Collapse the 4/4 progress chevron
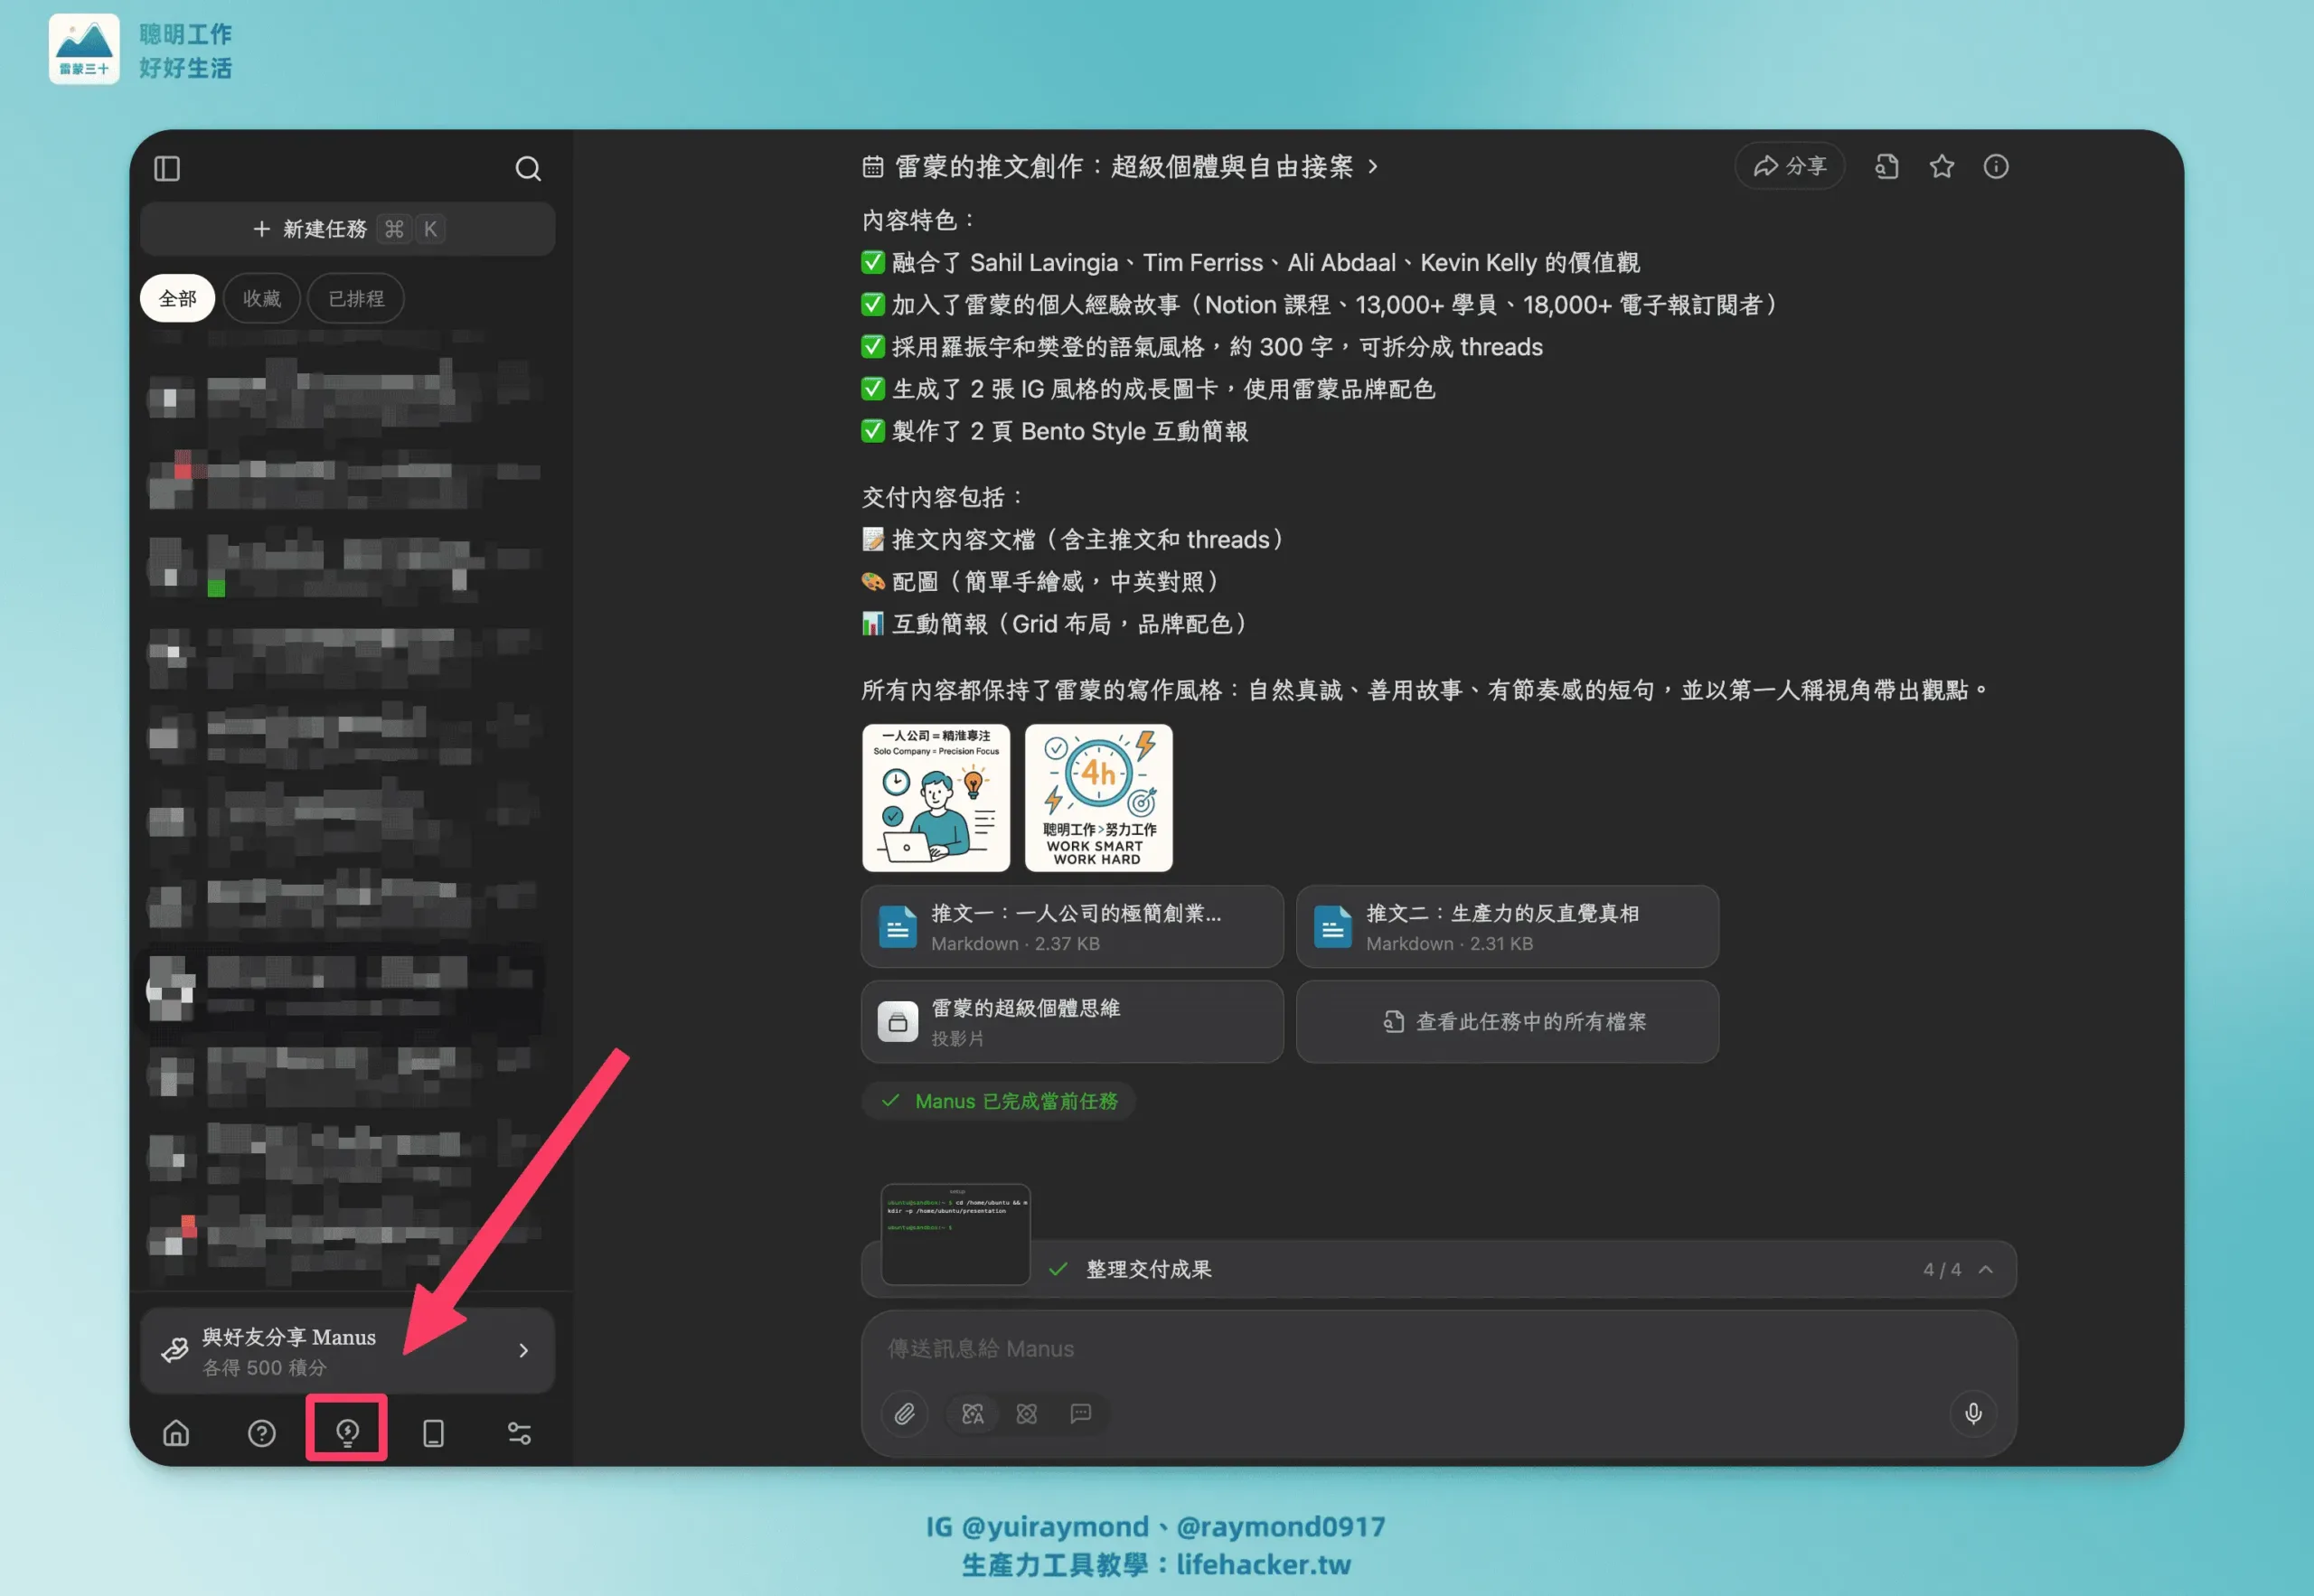 (1986, 1269)
